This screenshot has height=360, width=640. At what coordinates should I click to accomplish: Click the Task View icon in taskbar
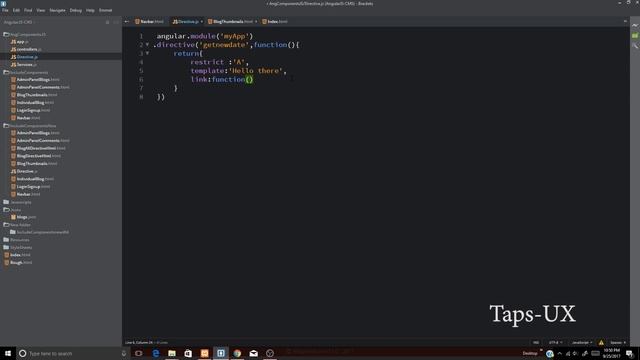(x=138, y=353)
